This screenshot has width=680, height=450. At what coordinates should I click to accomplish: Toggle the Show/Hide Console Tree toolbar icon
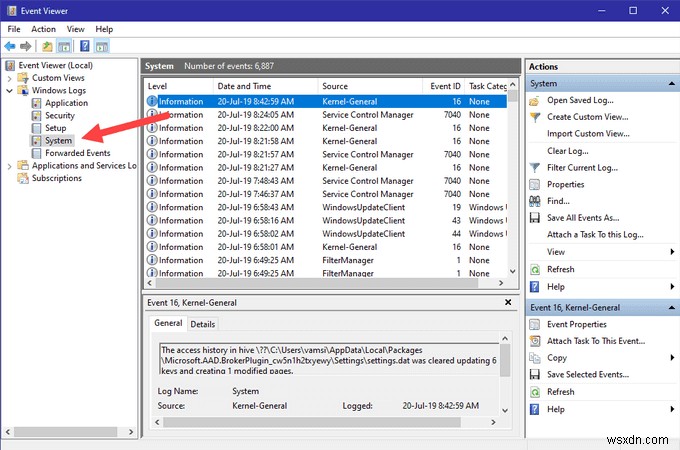point(64,46)
